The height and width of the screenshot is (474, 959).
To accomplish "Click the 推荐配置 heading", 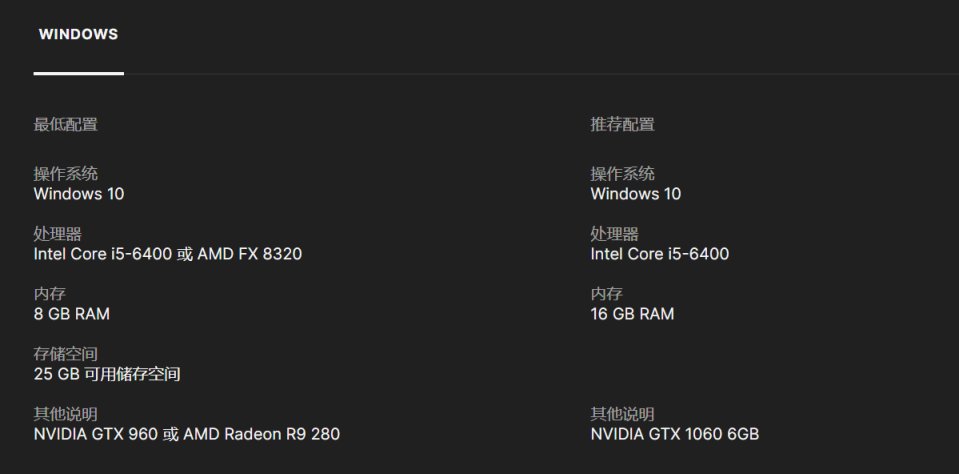I will [622, 125].
